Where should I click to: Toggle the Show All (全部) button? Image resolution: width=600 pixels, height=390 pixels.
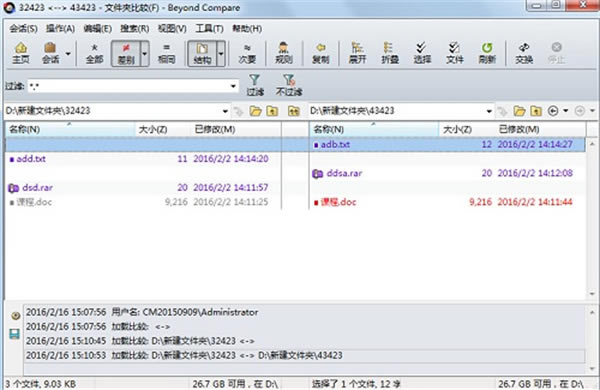95,53
